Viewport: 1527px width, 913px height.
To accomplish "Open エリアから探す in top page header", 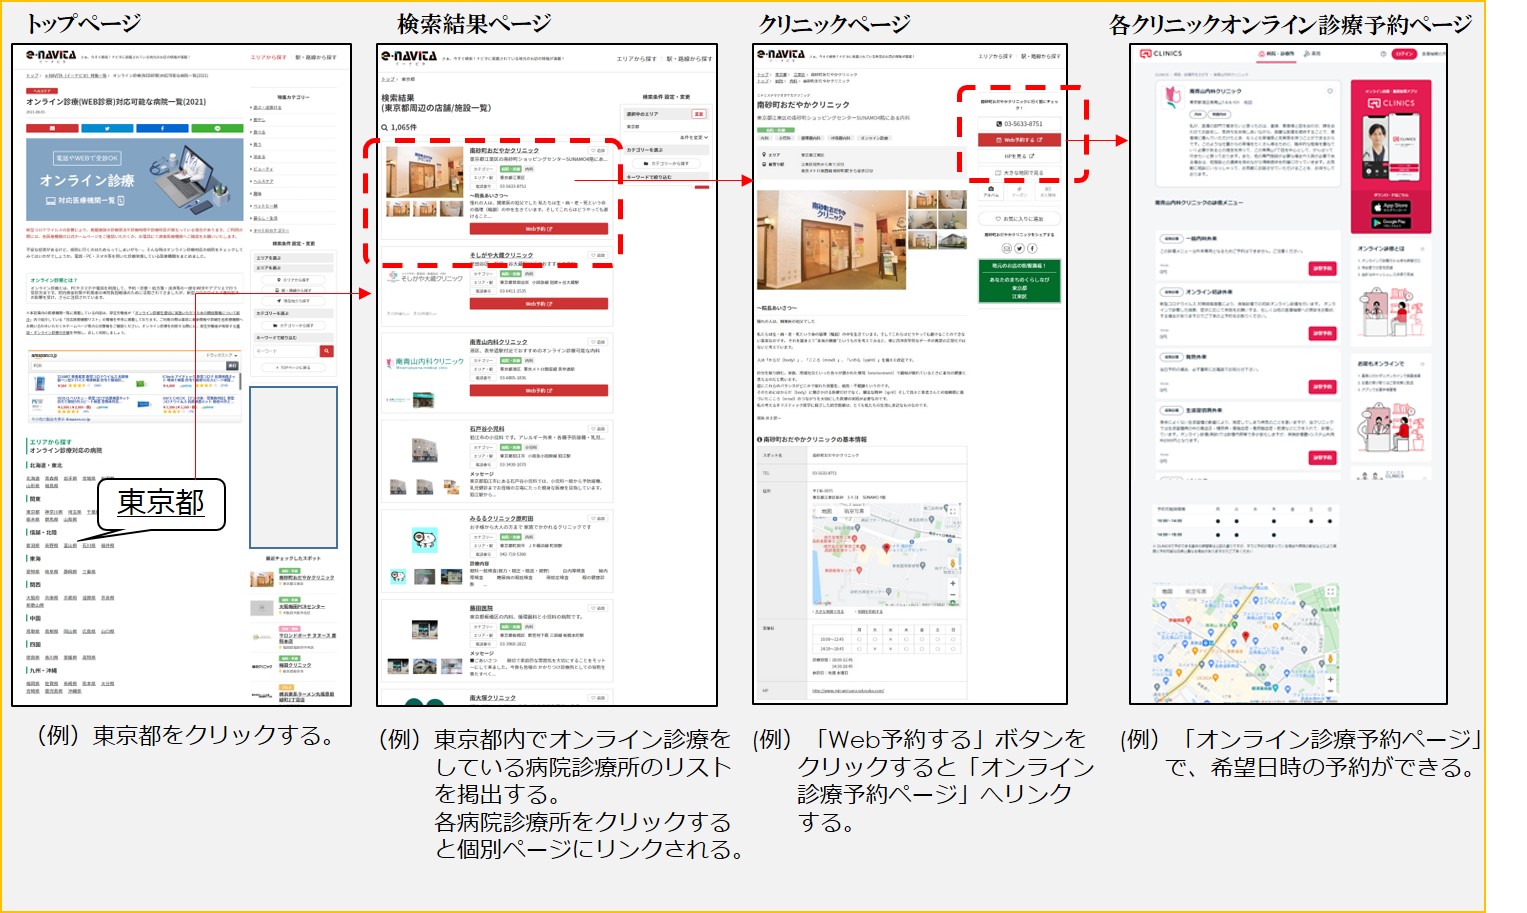I will (268, 57).
